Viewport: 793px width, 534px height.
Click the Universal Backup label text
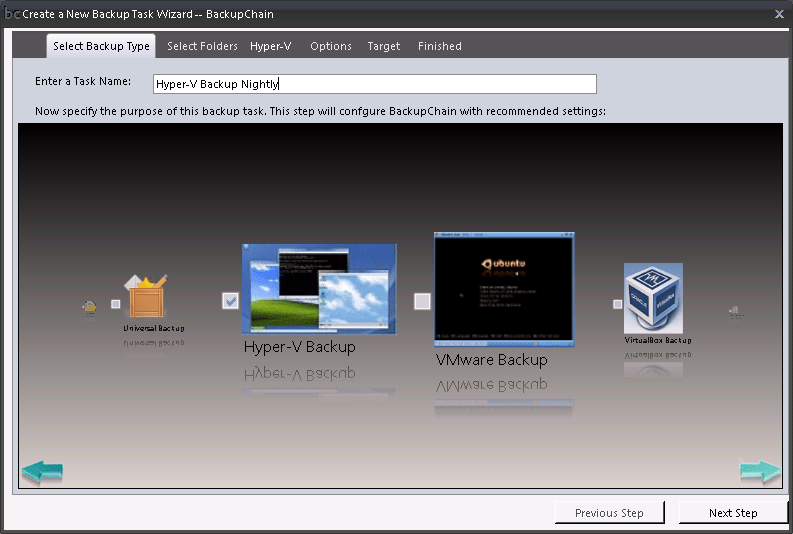pos(154,328)
